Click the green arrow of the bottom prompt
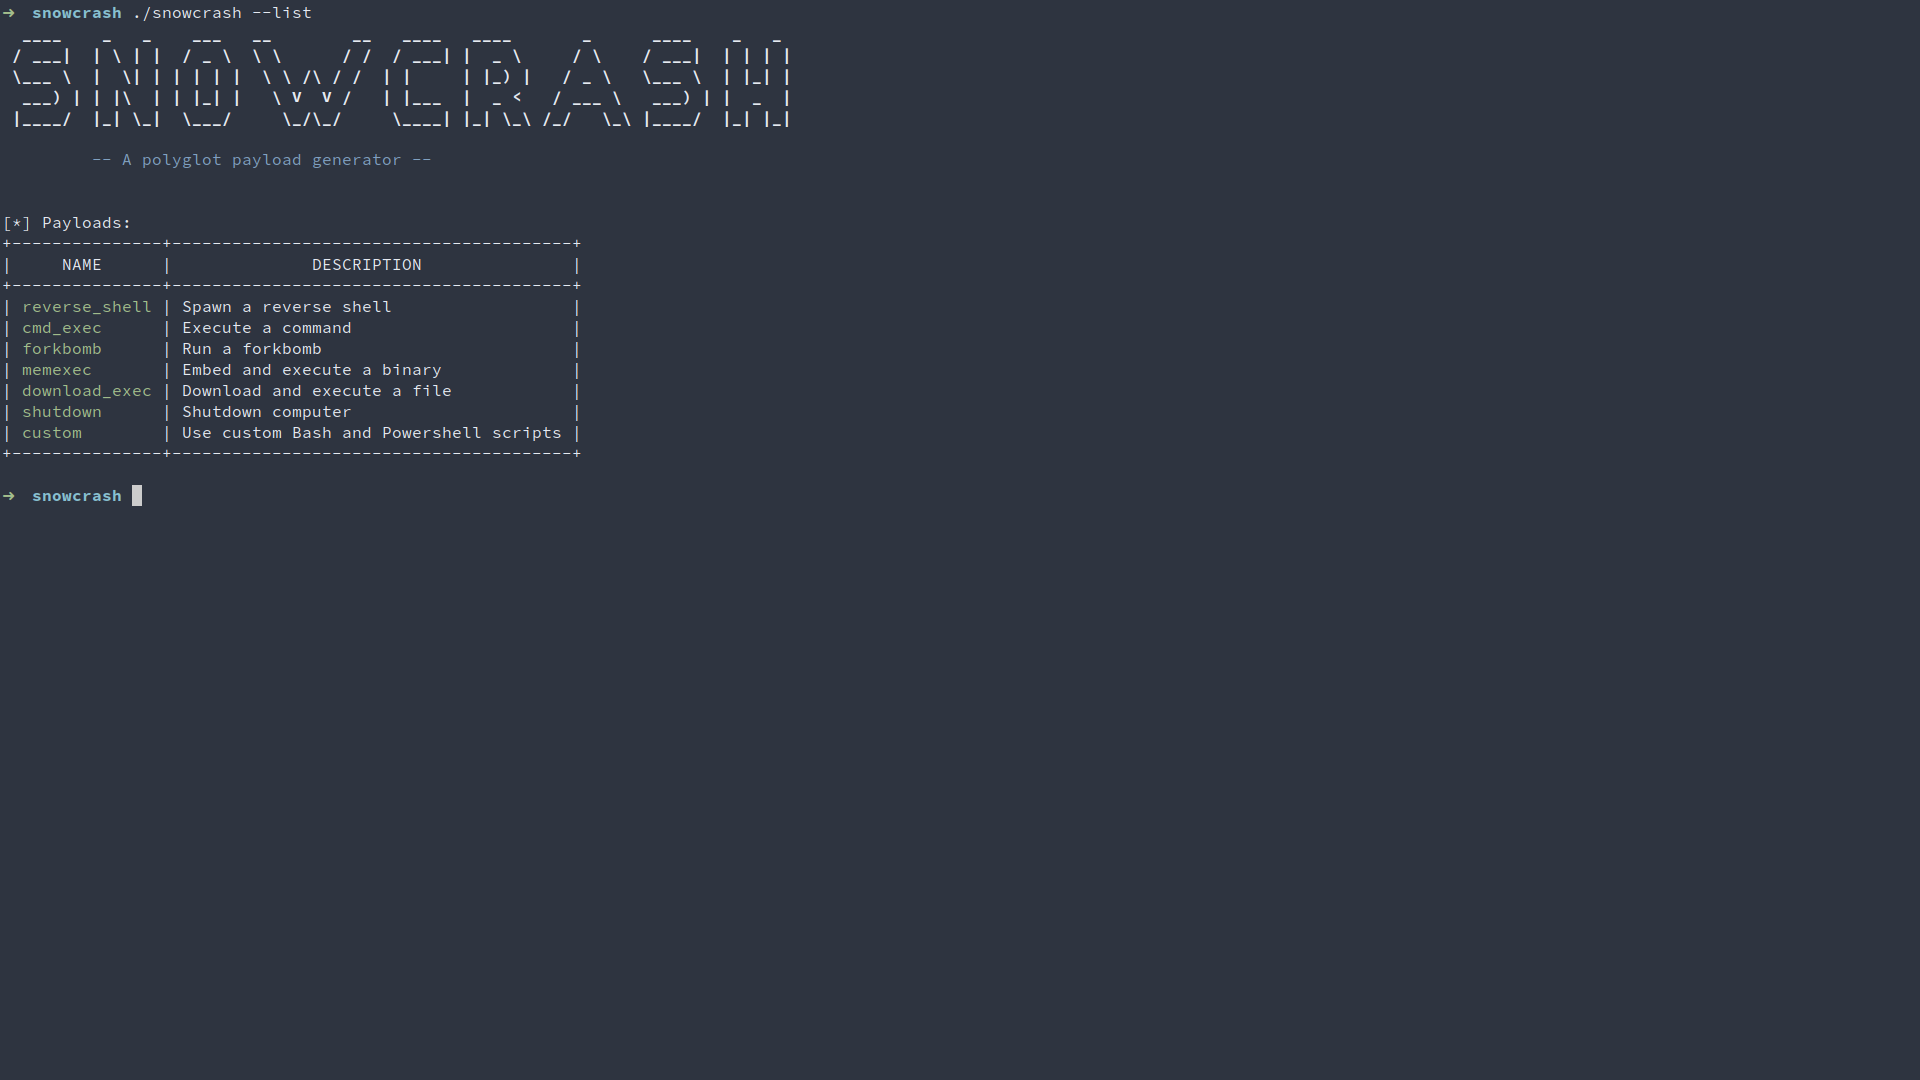Screen dimensions: 1920x1080 9,496
